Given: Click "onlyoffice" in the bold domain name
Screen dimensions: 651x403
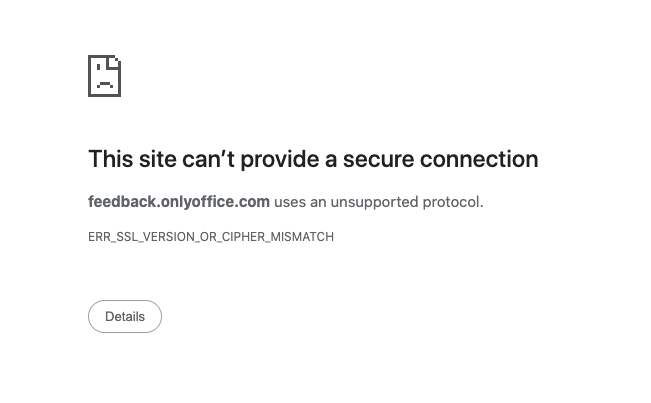Looking at the screenshot, I should point(198,201).
